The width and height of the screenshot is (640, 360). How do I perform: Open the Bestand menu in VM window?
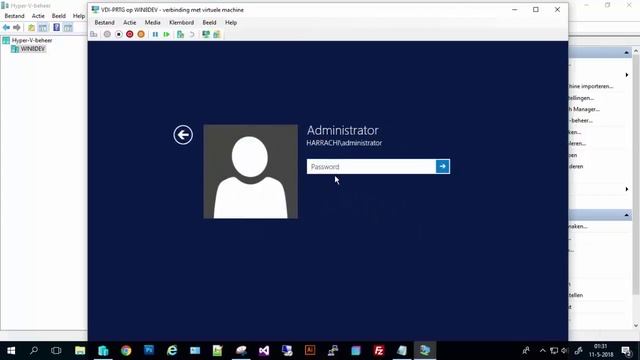[104, 22]
